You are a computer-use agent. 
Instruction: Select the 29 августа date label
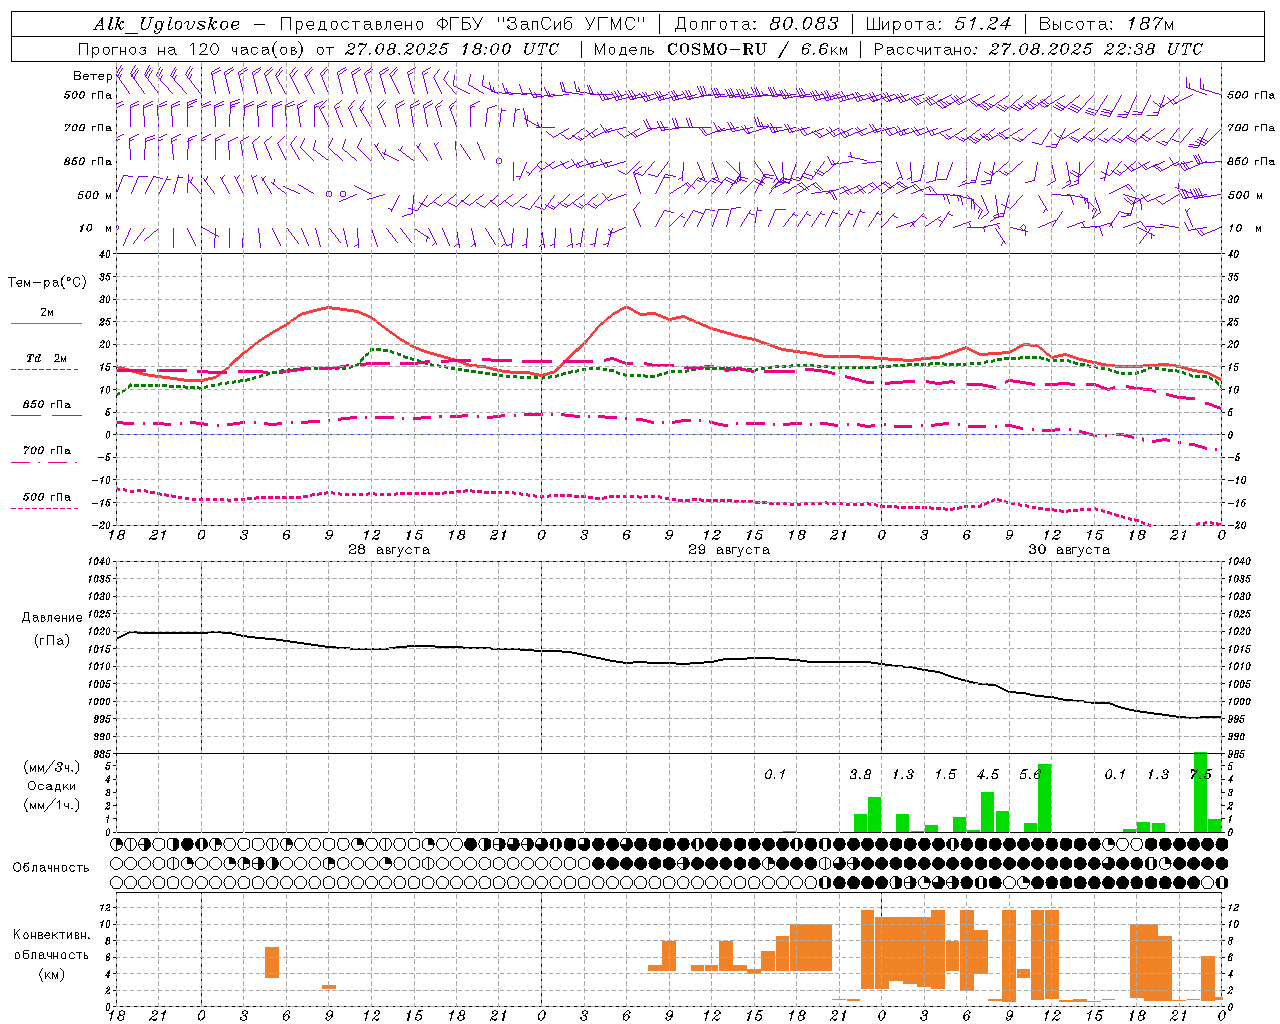coord(729,550)
